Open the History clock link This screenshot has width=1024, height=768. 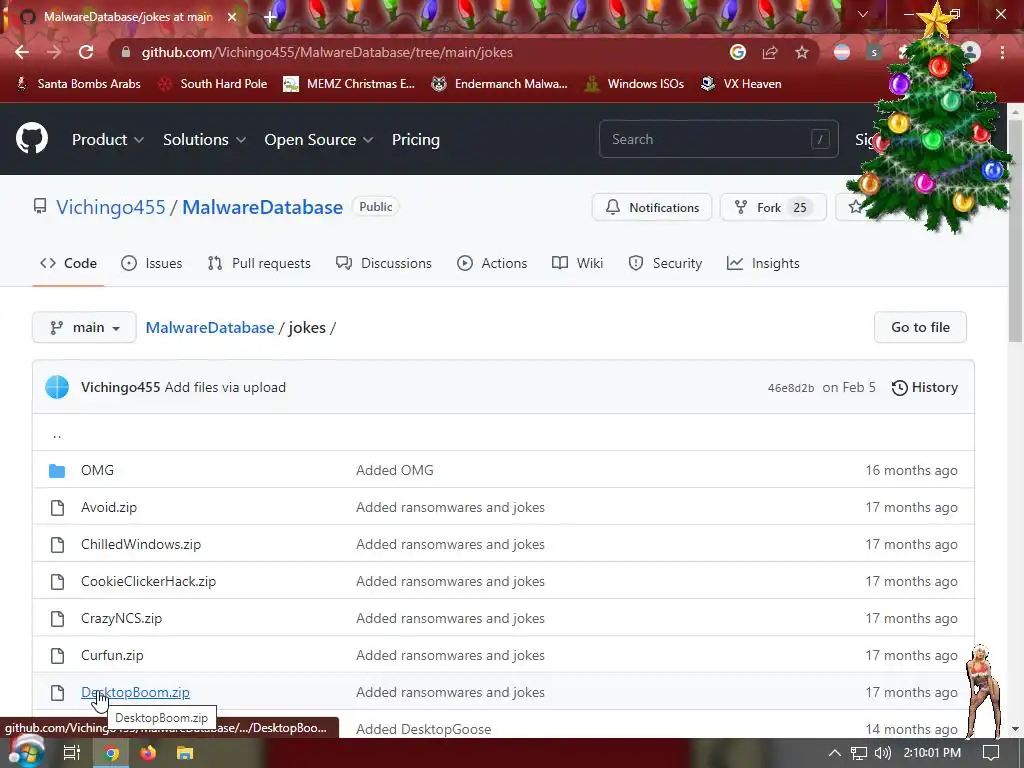(925, 387)
